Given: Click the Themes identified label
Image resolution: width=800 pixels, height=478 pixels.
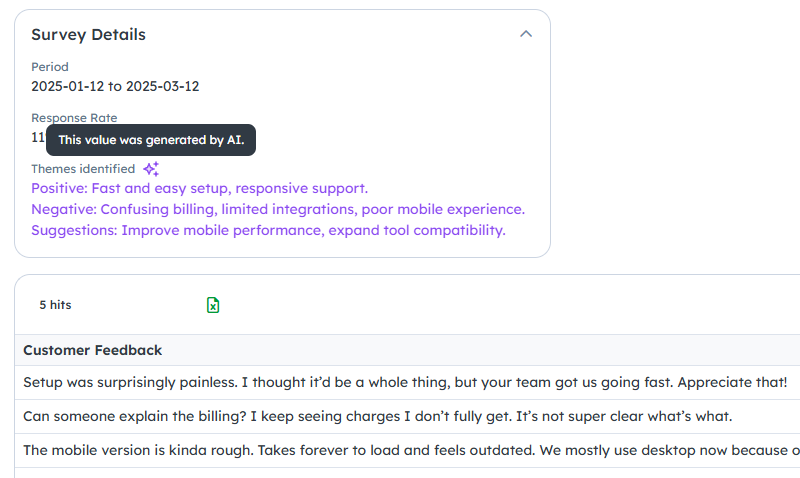Looking at the screenshot, I should coord(83,169).
